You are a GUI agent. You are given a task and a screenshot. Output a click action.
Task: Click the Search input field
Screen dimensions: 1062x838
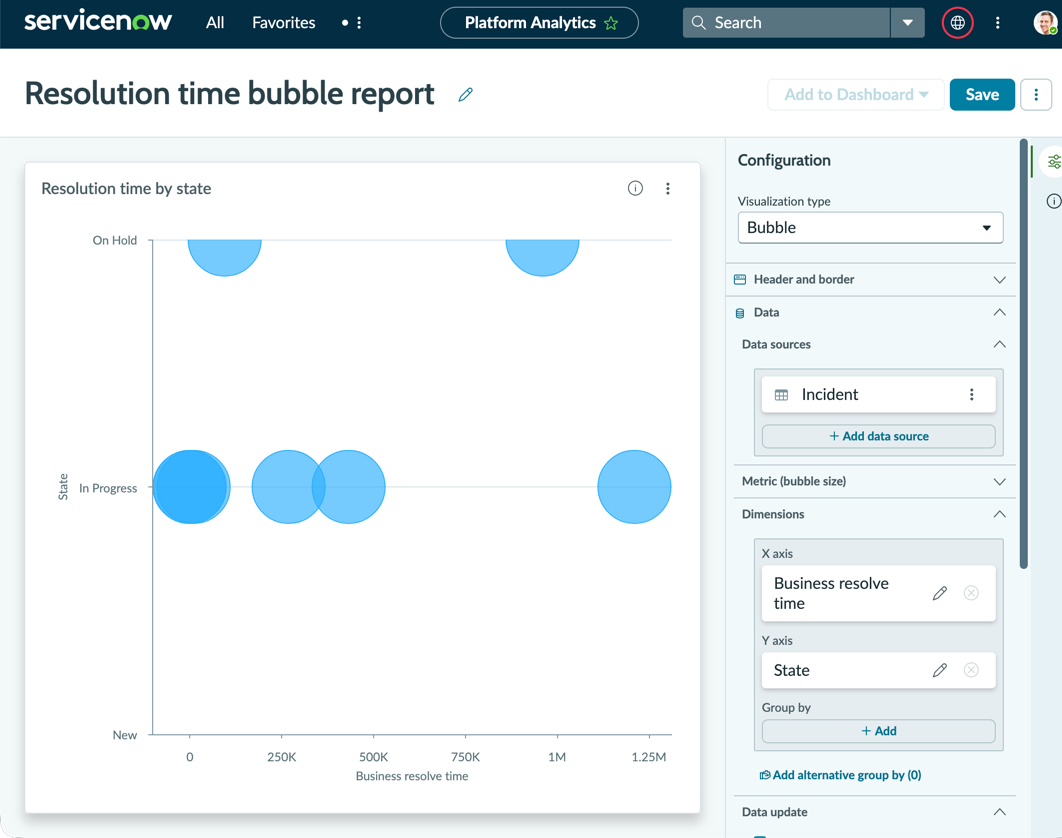click(x=786, y=22)
